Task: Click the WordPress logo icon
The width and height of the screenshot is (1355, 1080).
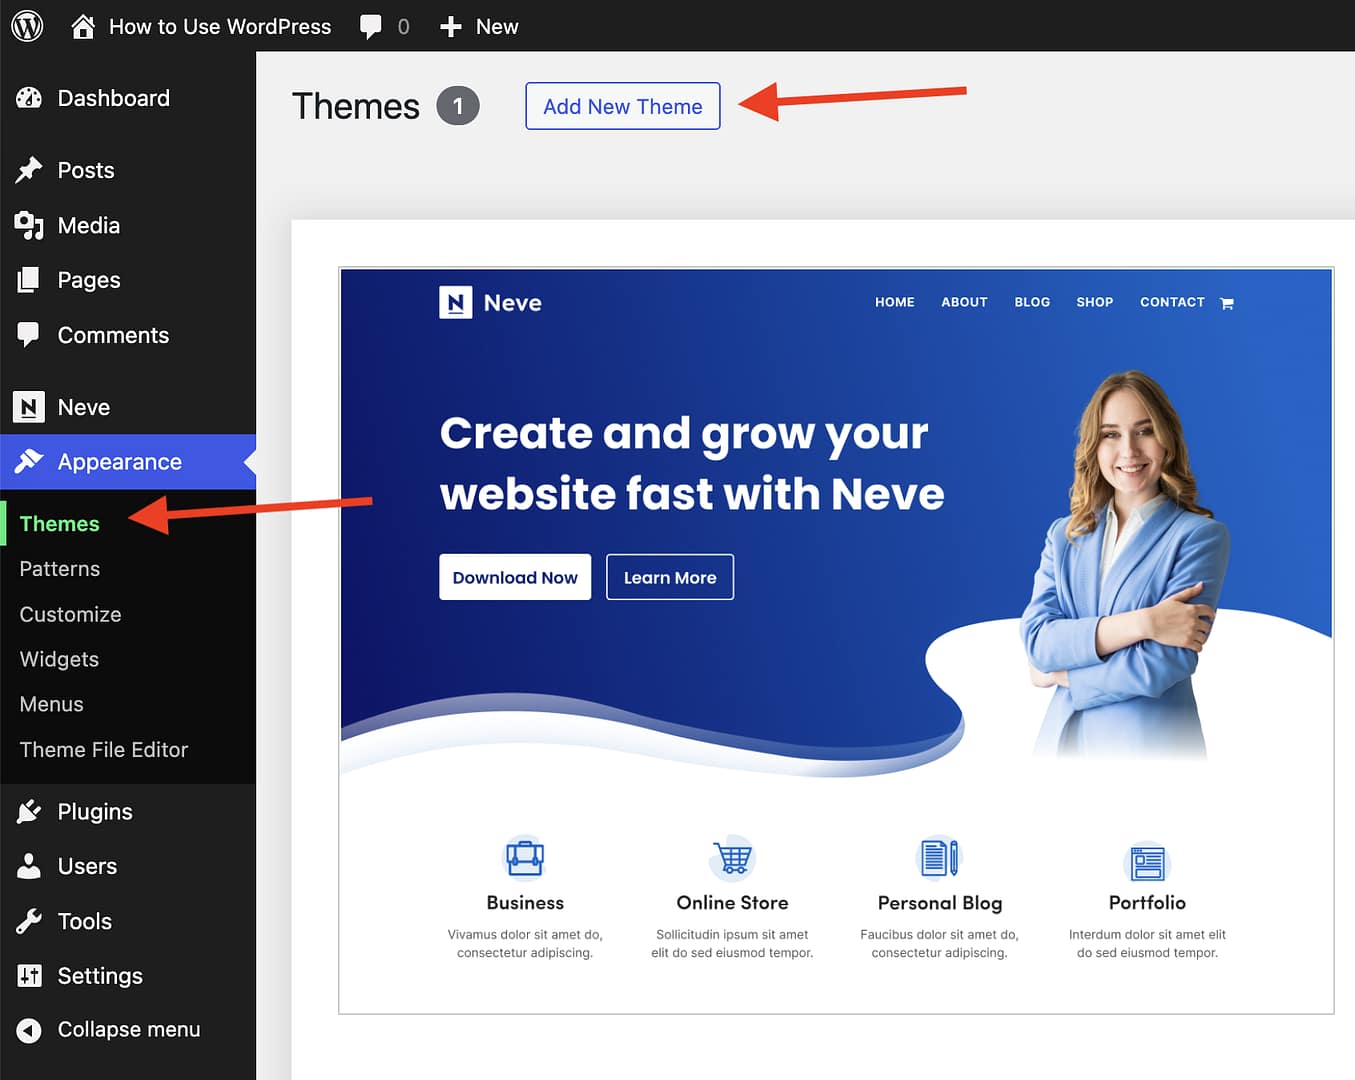Action: tap(27, 26)
